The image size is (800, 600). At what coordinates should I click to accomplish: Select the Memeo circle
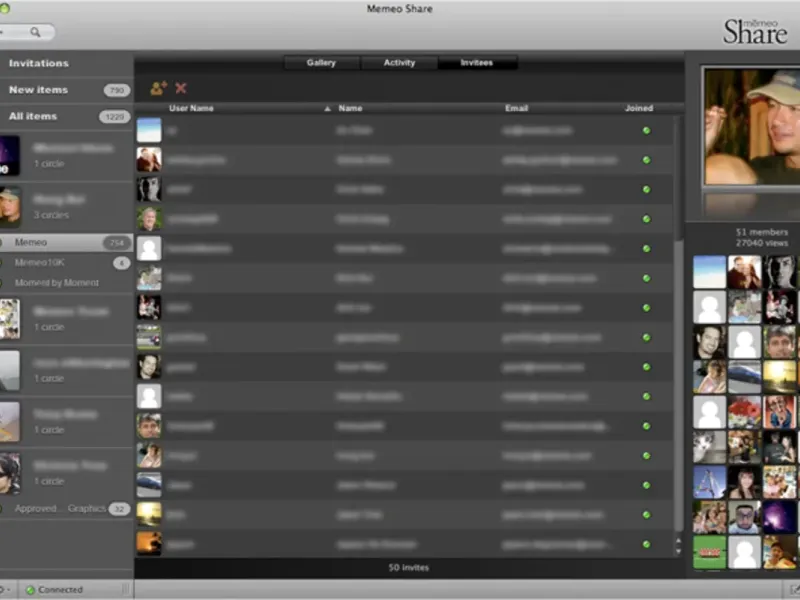(x=66, y=242)
